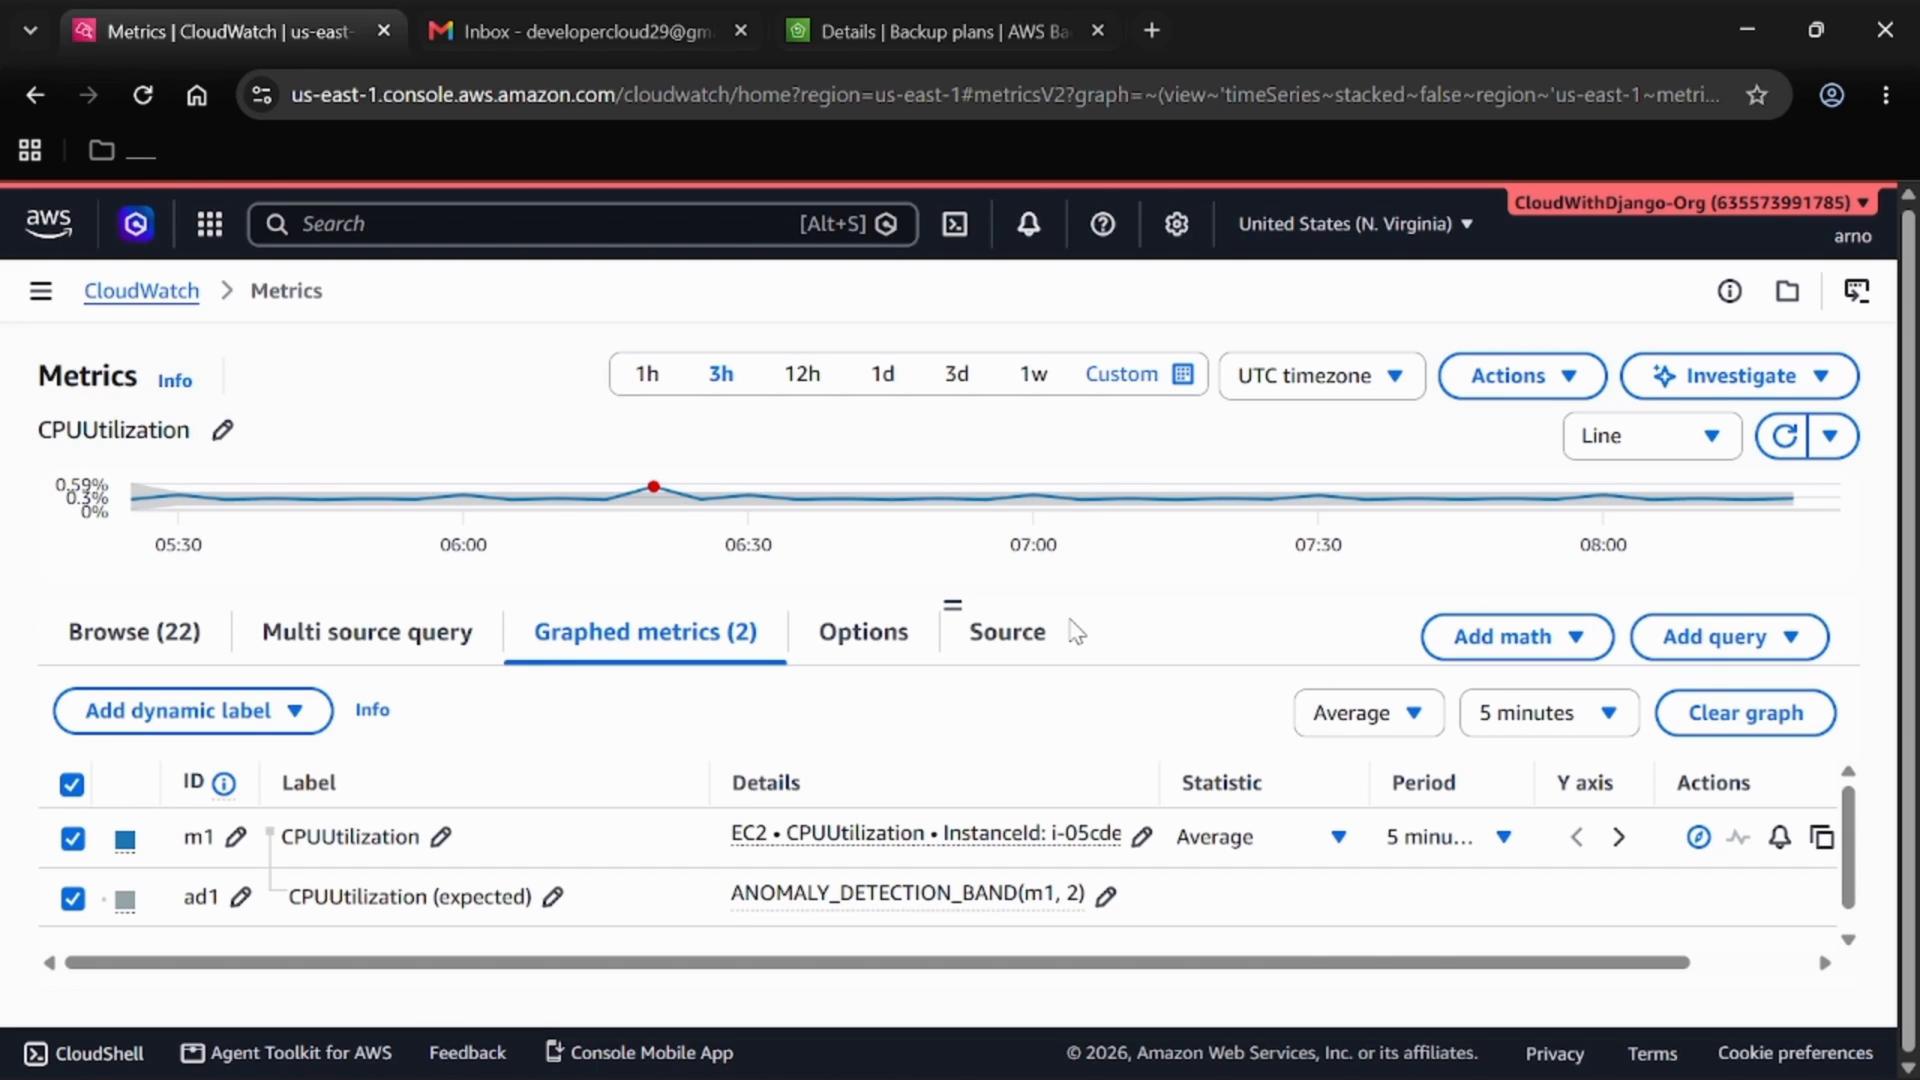Open the notifications bell in AWS header

[1028, 224]
